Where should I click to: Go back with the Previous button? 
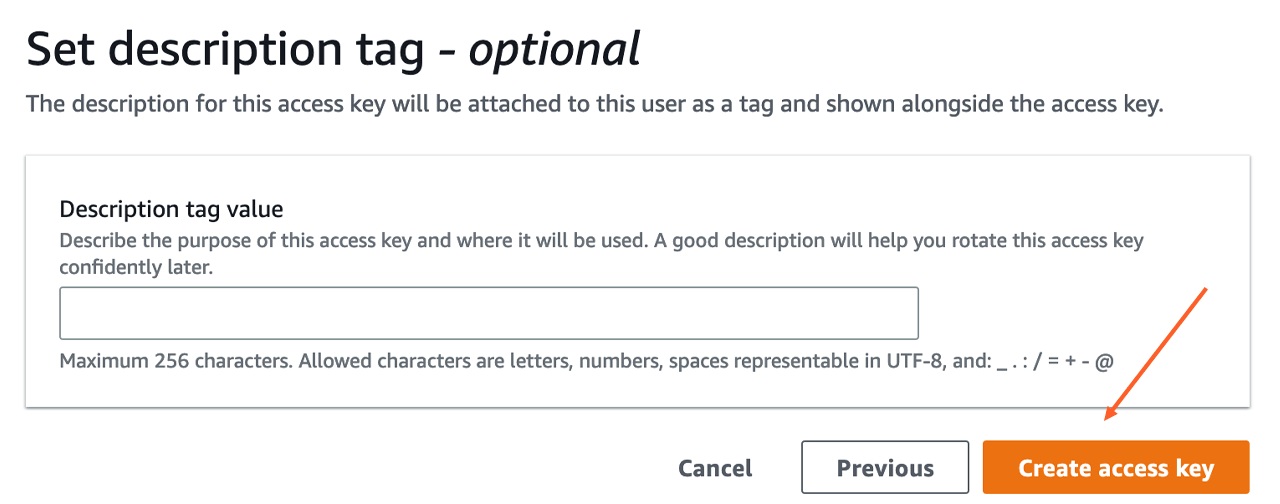pyautogui.click(x=885, y=468)
